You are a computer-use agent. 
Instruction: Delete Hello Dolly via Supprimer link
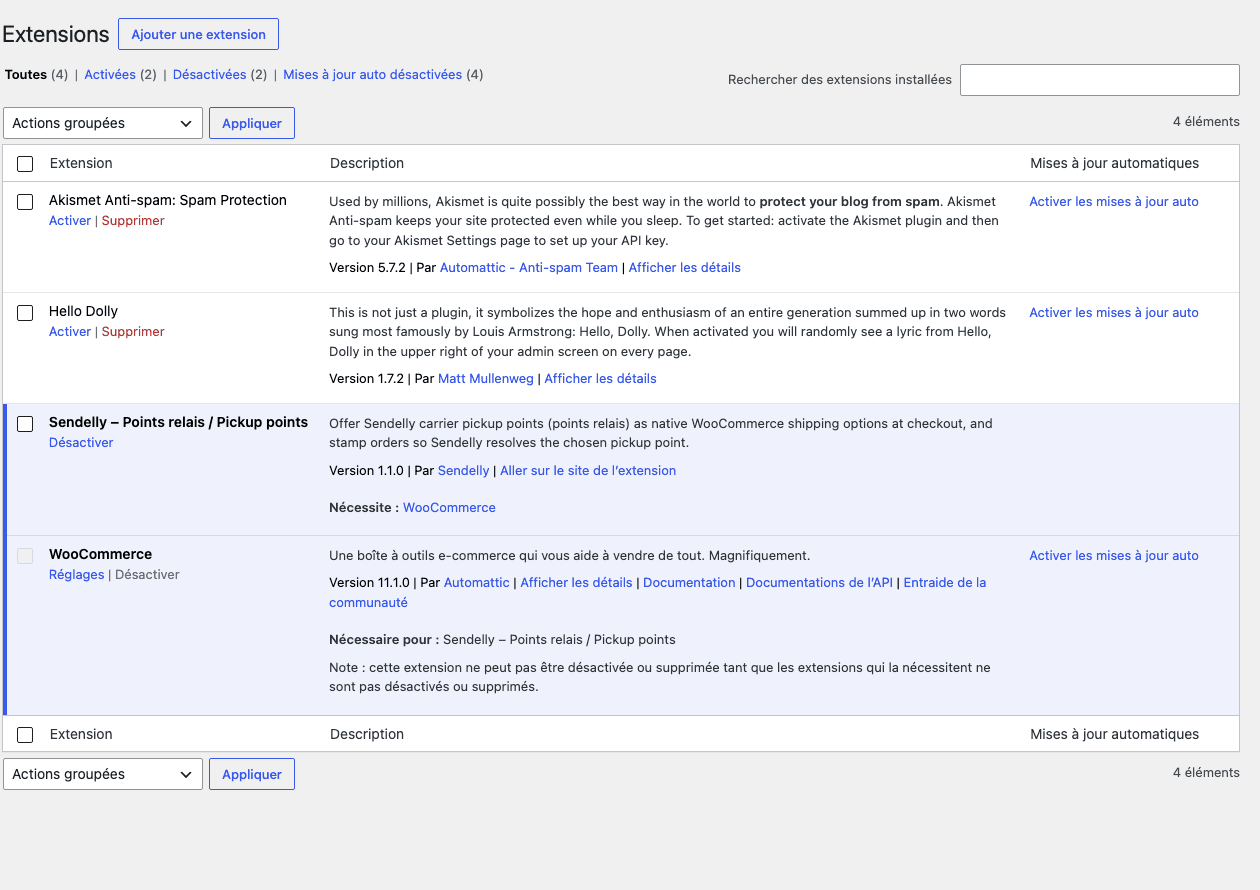tap(133, 331)
